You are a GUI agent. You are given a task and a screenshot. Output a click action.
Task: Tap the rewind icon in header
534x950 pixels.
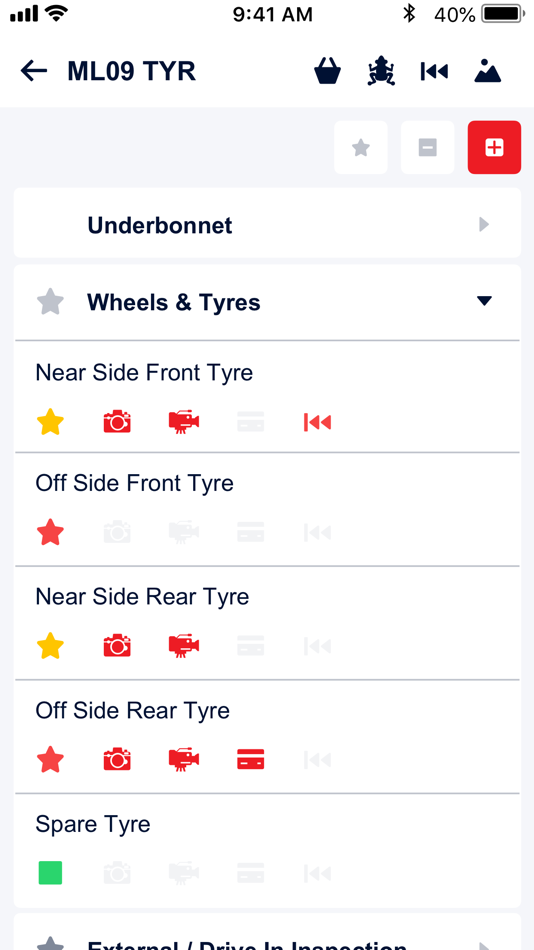pyautogui.click(x=434, y=71)
